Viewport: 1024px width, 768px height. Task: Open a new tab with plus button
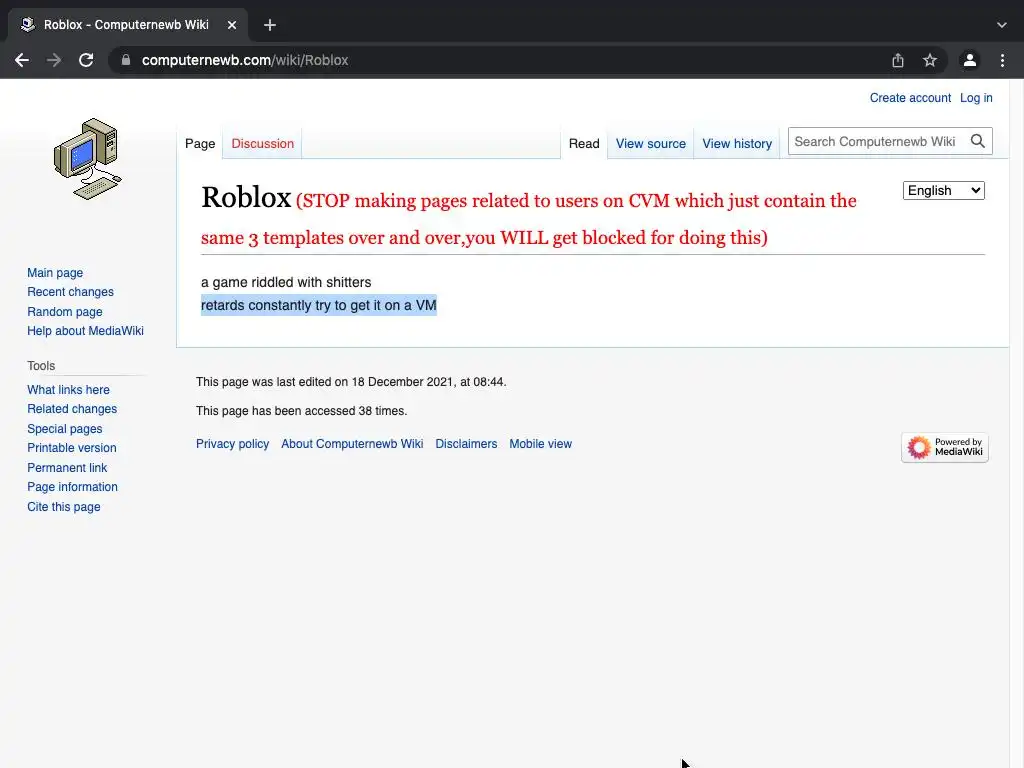pyautogui.click(x=270, y=25)
